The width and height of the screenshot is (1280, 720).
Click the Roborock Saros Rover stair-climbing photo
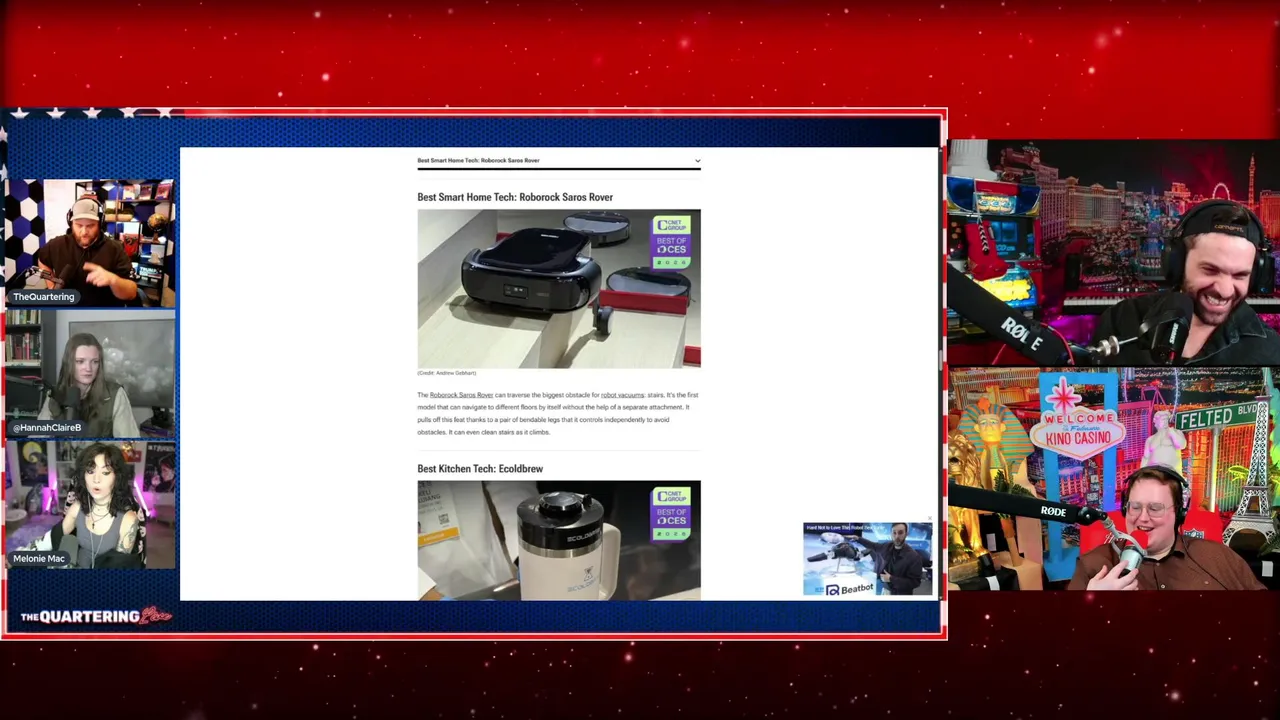[559, 288]
